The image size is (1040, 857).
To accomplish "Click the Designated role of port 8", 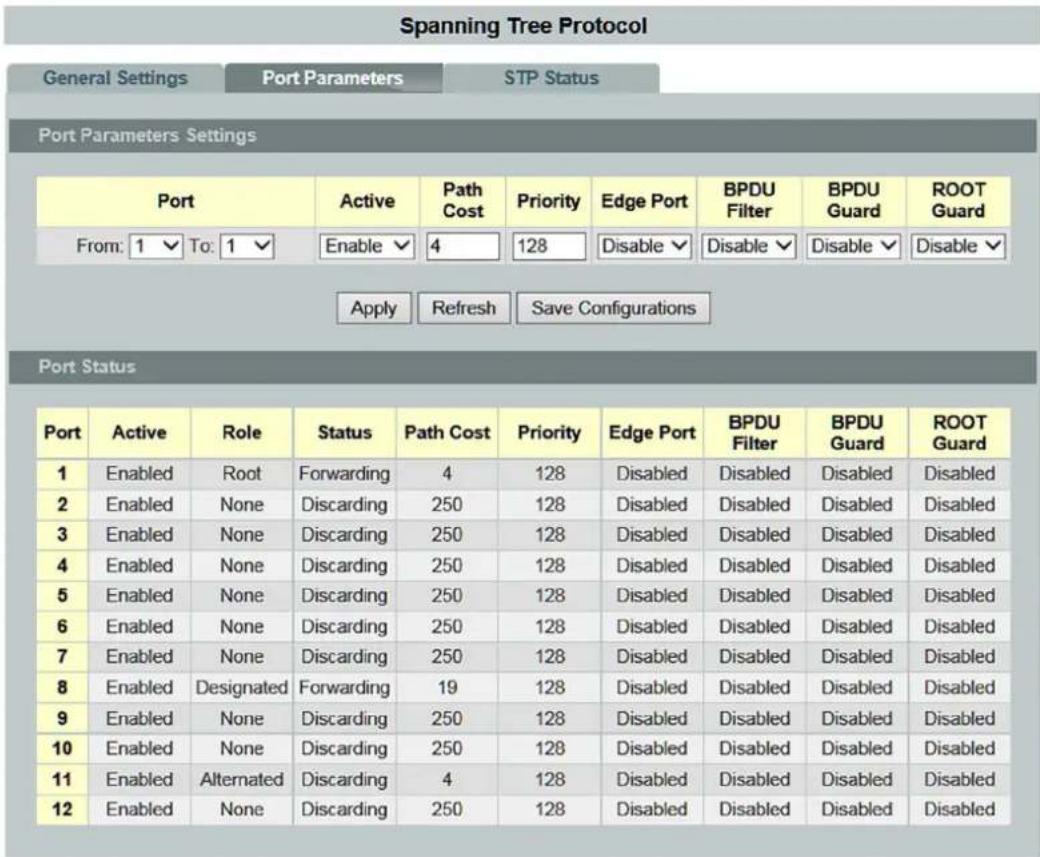I will point(241,687).
